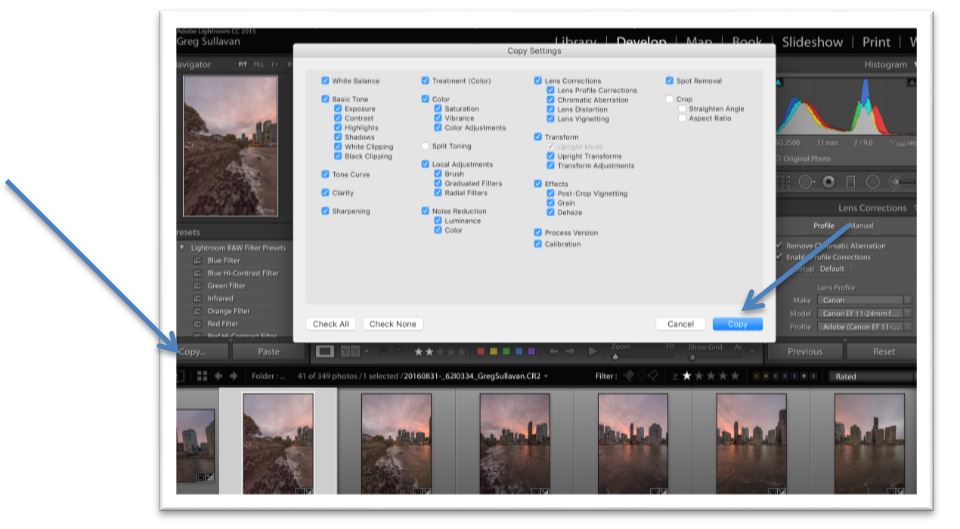Toggle the Luminance noise reduction checkbox
Viewport: 960px width, 529px height.
[x=438, y=220]
